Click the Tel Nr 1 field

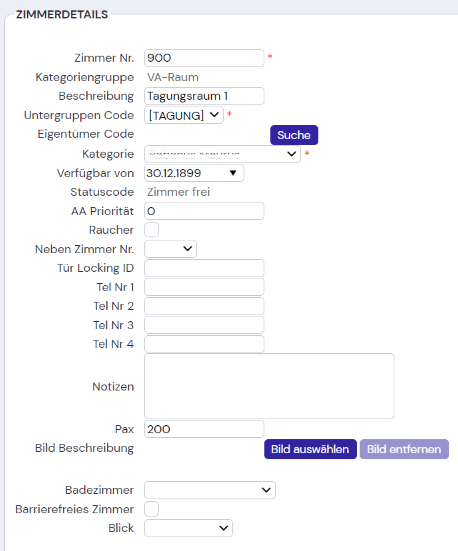[204, 287]
